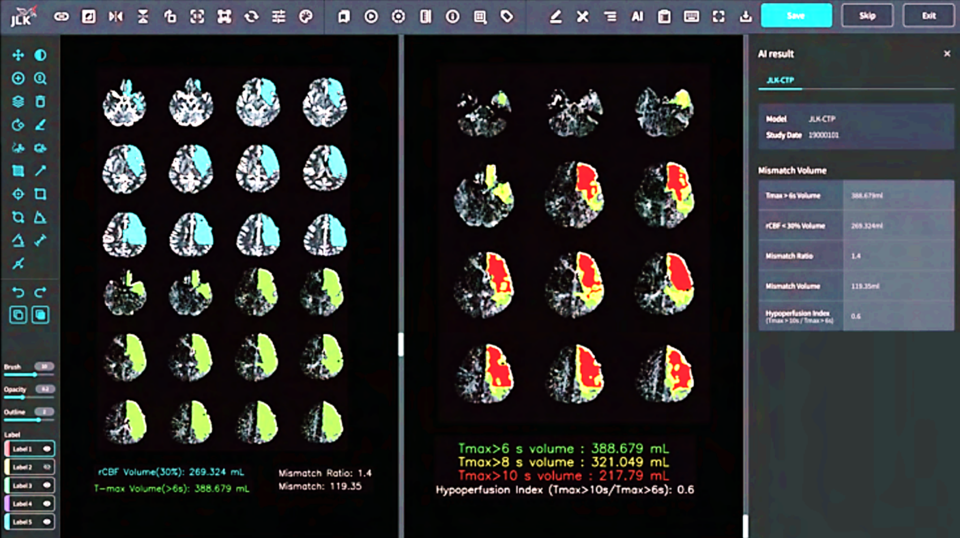Click the download icon in toolbar
The image size is (960, 538).
click(745, 16)
